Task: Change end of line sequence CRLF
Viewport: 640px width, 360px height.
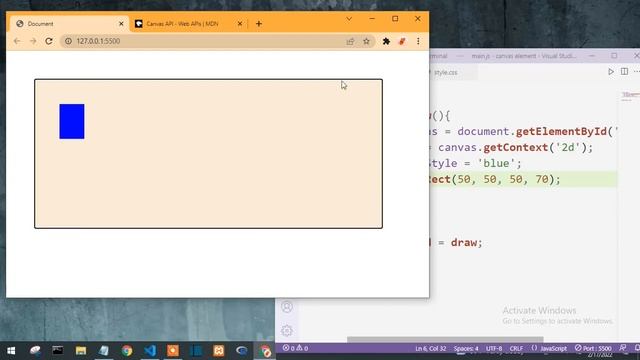Action: 516,349
